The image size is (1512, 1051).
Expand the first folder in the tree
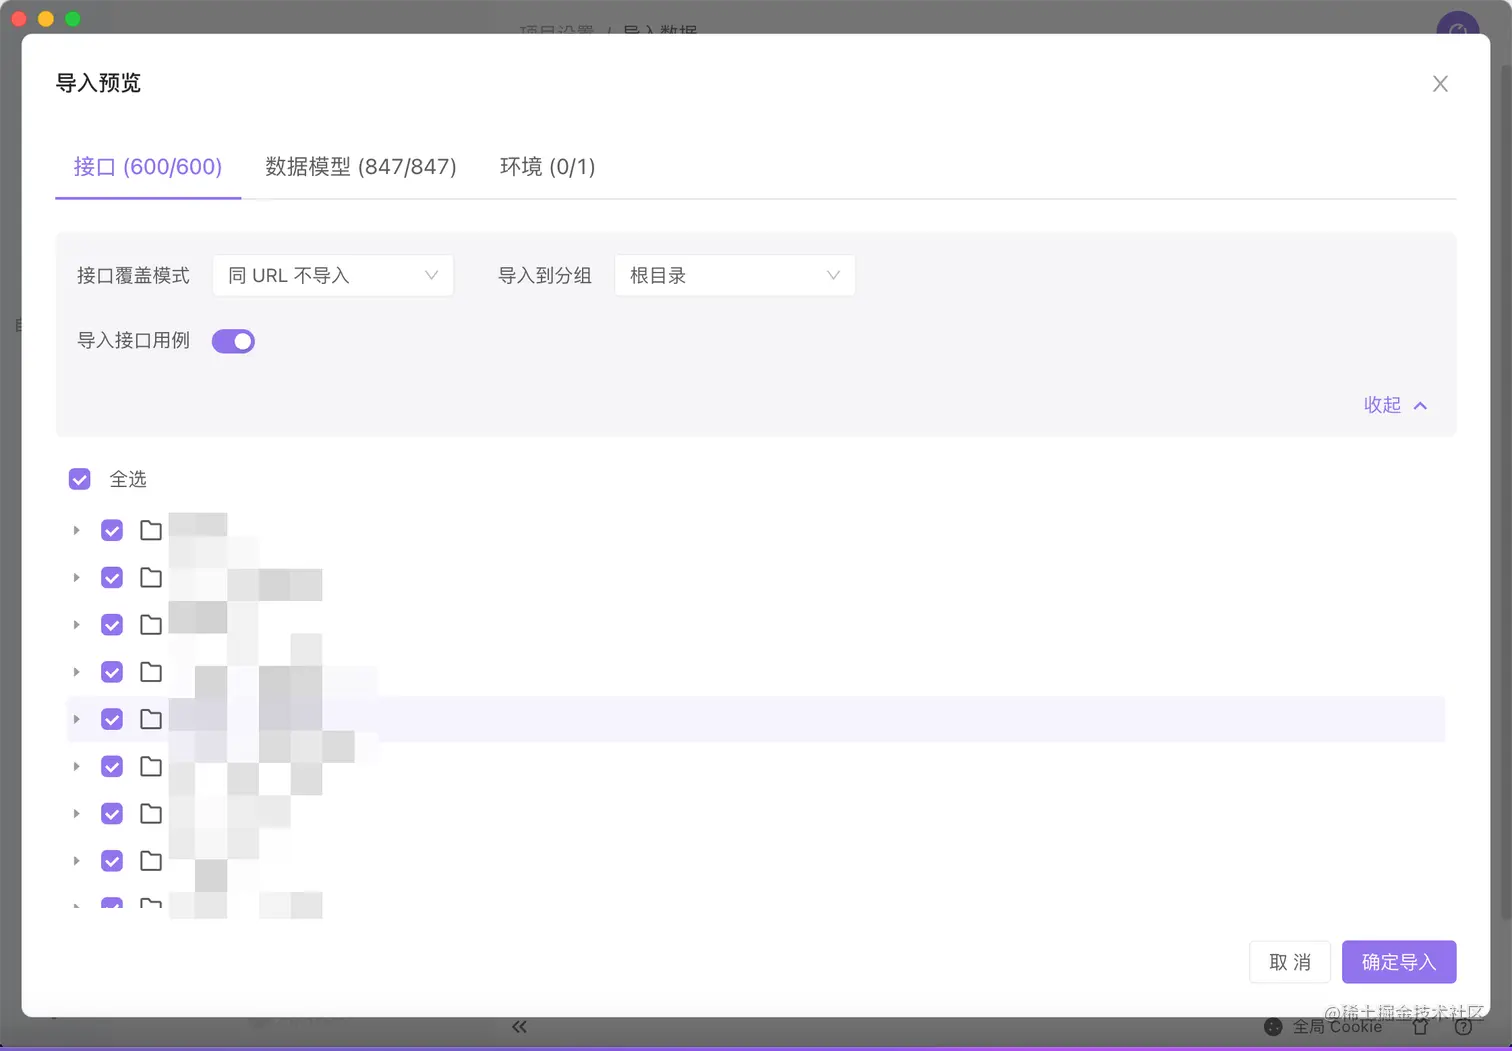click(x=76, y=530)
